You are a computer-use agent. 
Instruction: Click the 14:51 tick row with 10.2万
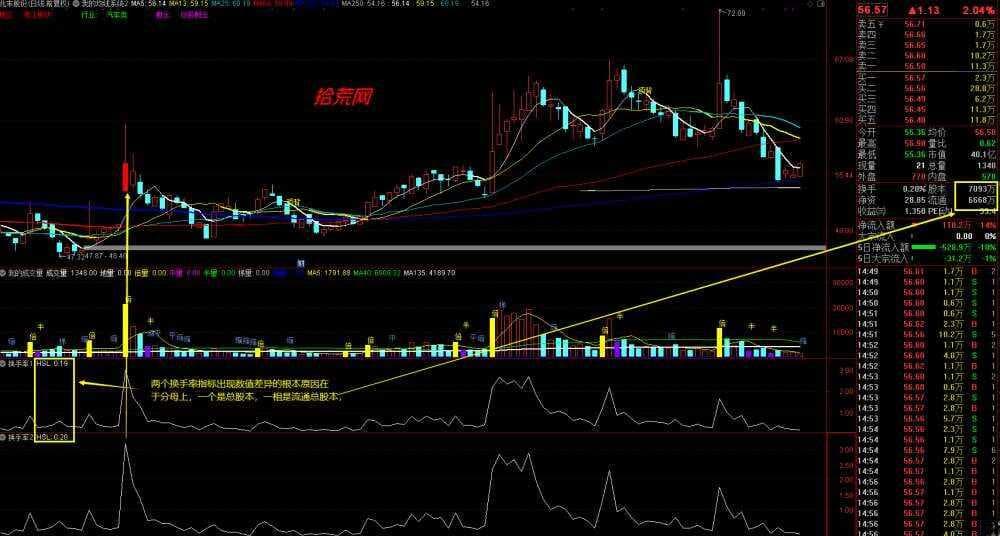(x=926, y=334)
